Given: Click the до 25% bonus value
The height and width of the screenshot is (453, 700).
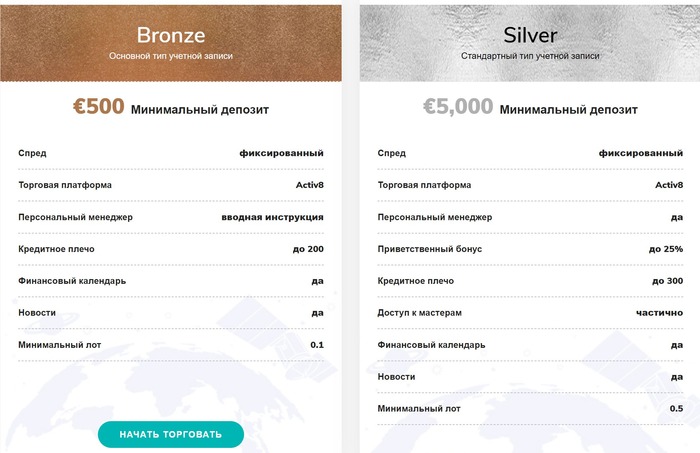Looking at the screenshot, I should tap(665, 249).
